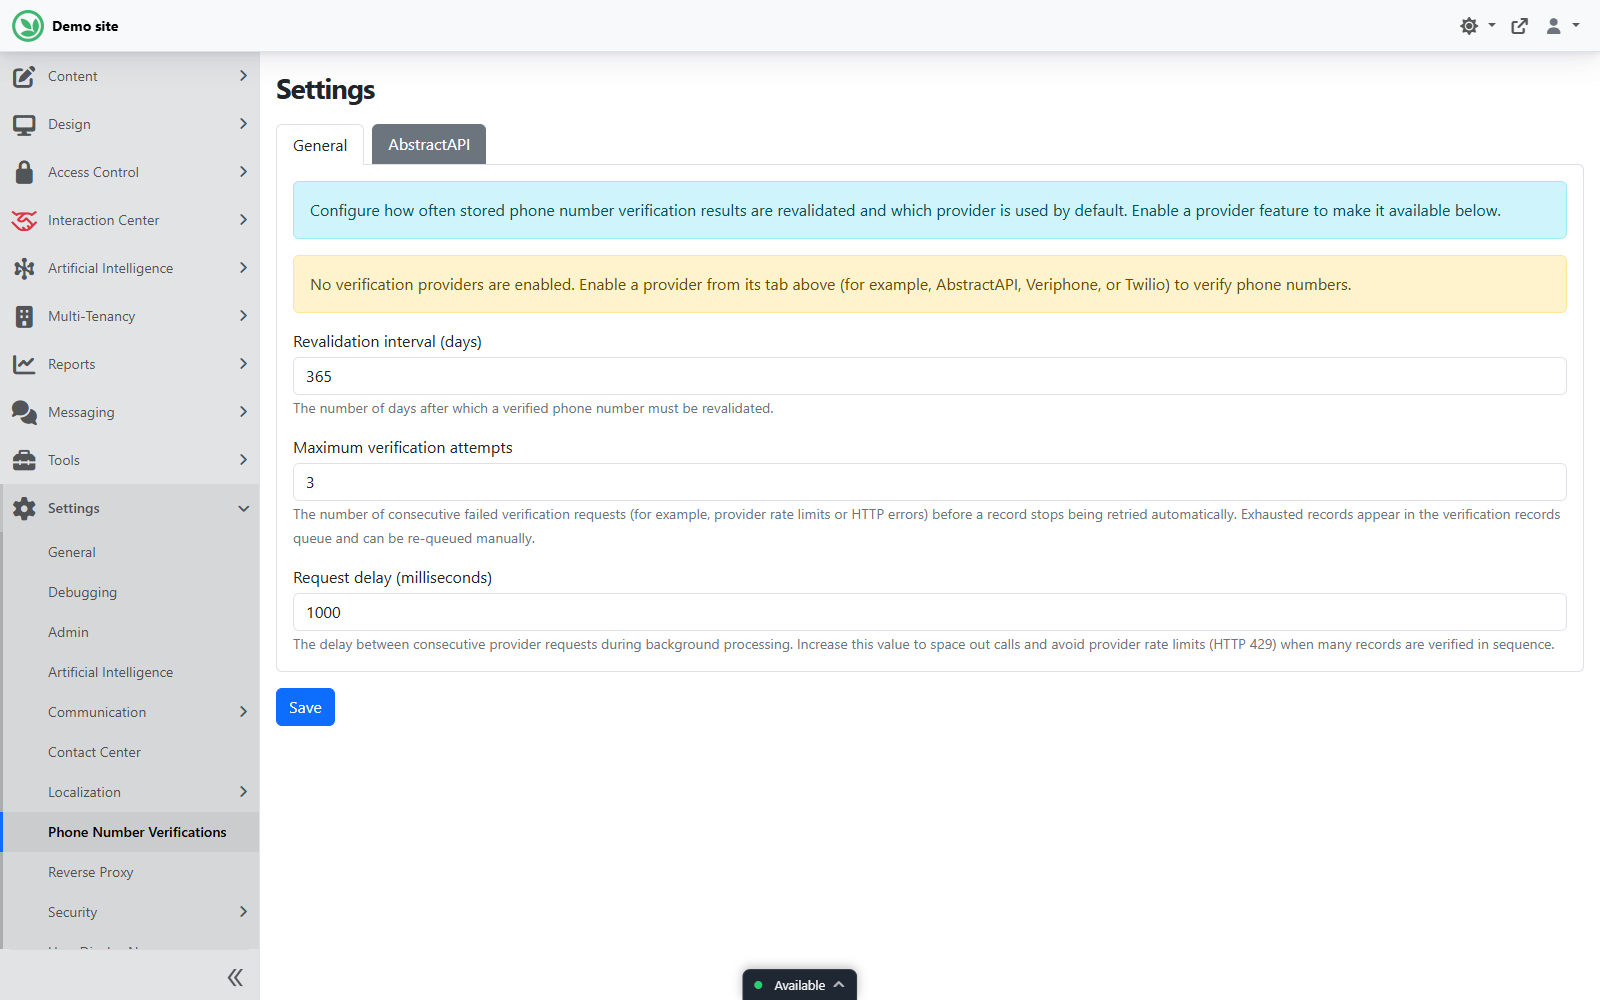Image resolution: width=1600 pixels, height=1000 pixels.
Task: Click the Messaging chat bubbles icon
Action: (24, 412)
